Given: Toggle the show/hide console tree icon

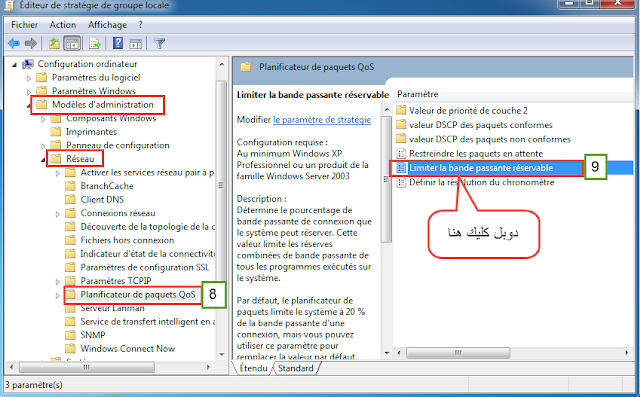Looking at the screenshot, I should (x=72, y=43).
